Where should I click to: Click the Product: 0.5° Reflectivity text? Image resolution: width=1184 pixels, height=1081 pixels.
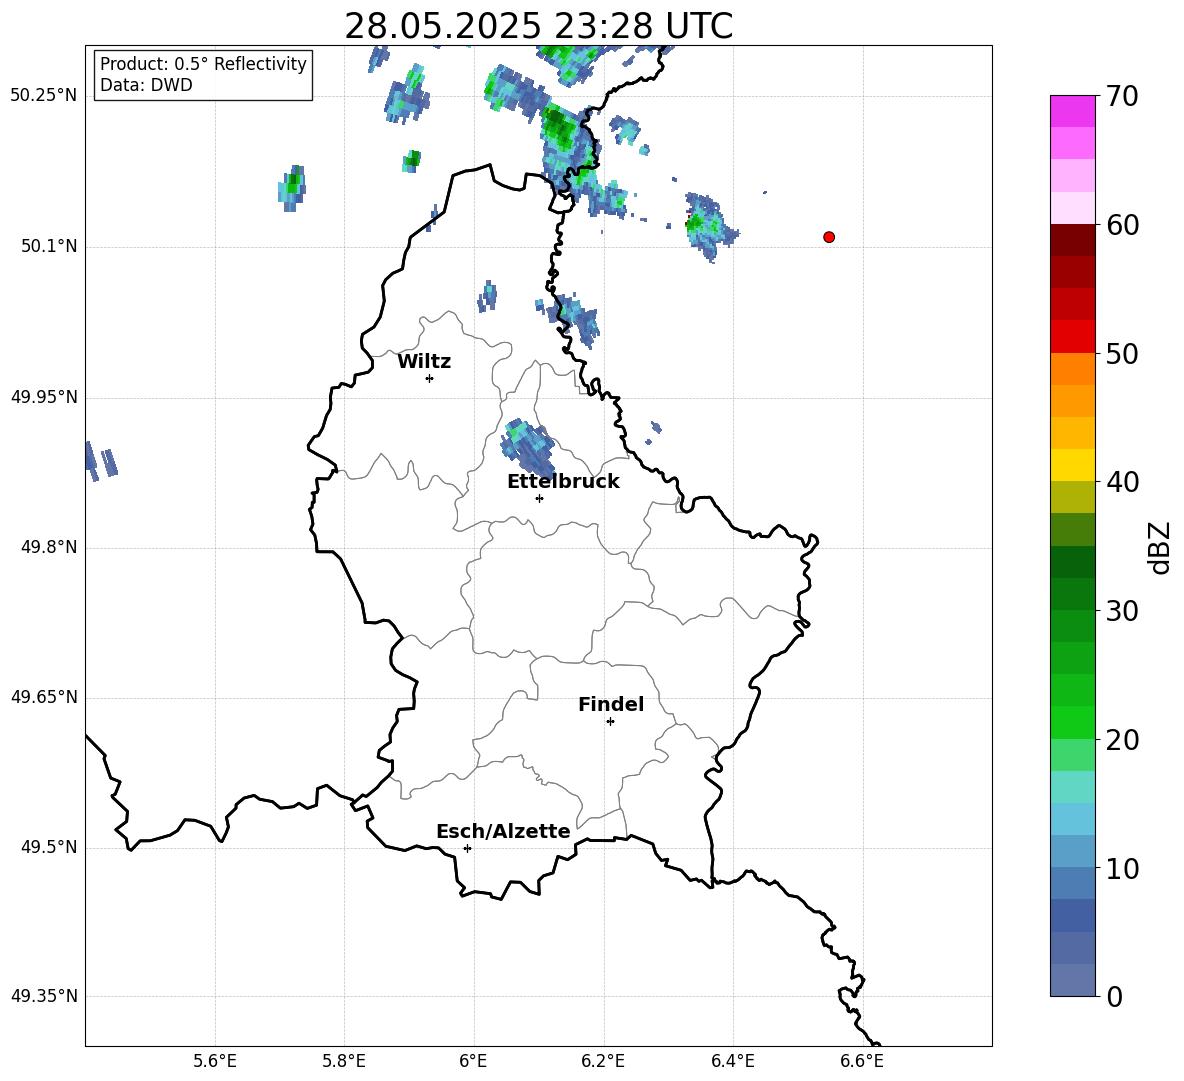tap(203, 64)
